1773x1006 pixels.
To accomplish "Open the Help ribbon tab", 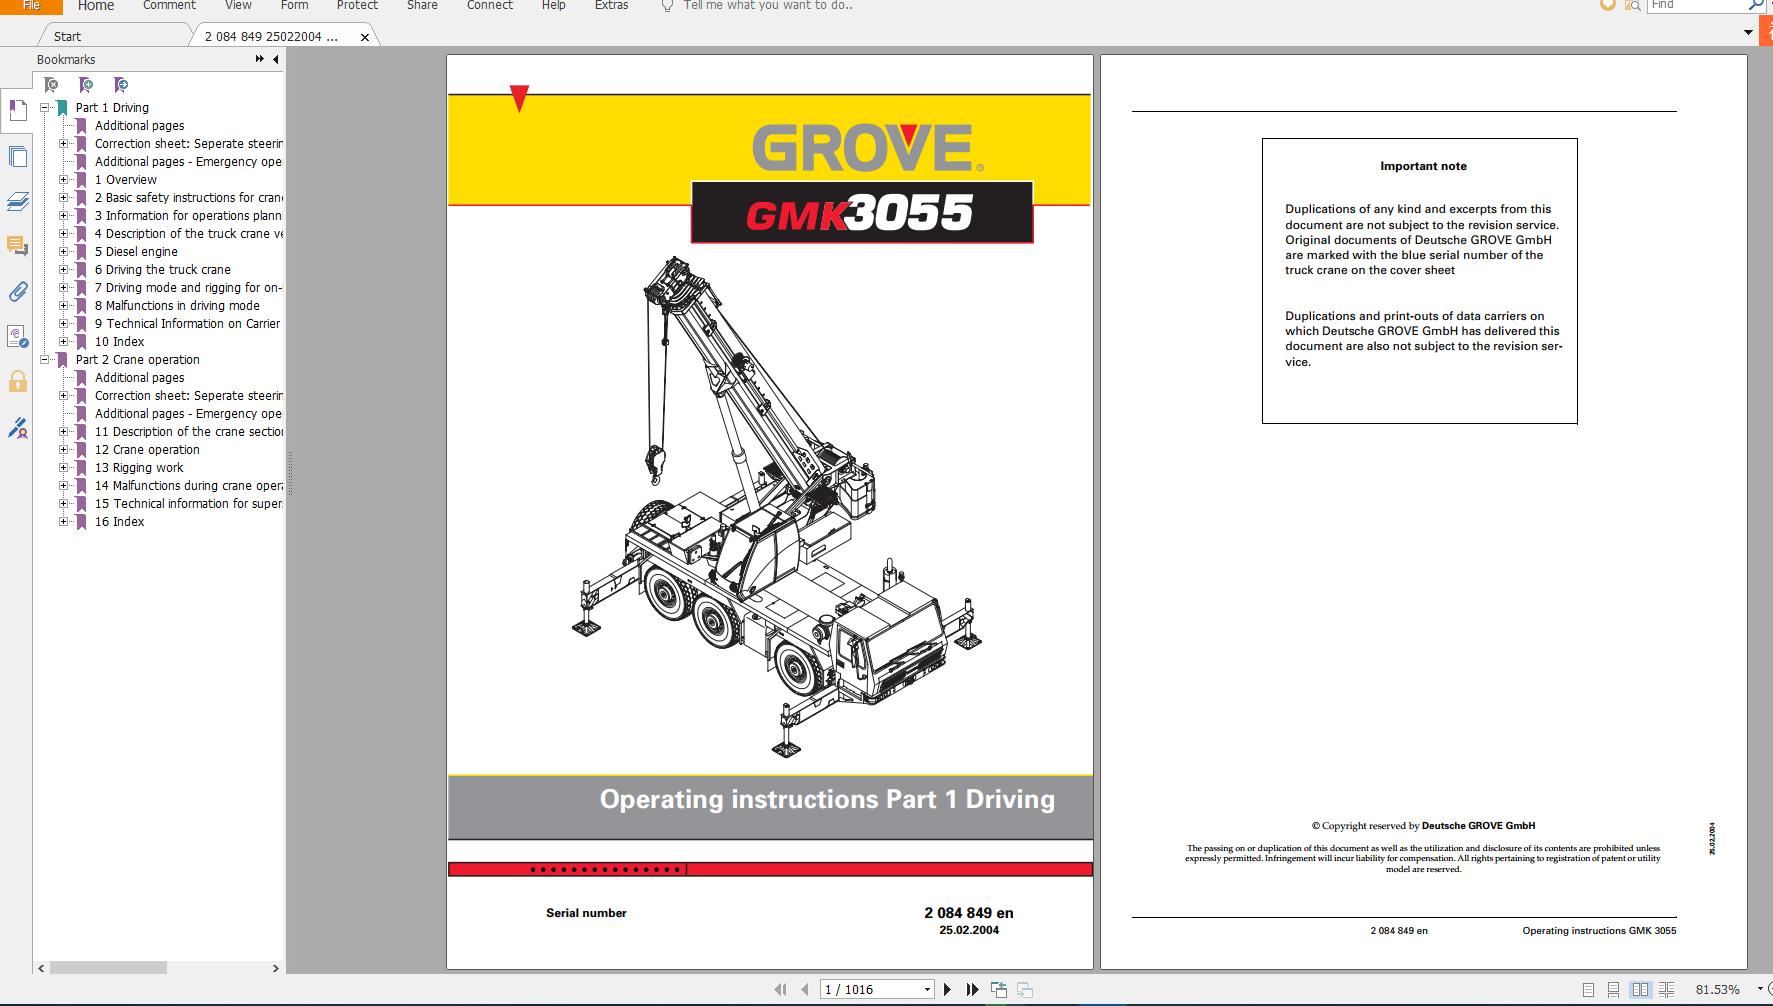I will pyautogui.click(x=553, y=5).
